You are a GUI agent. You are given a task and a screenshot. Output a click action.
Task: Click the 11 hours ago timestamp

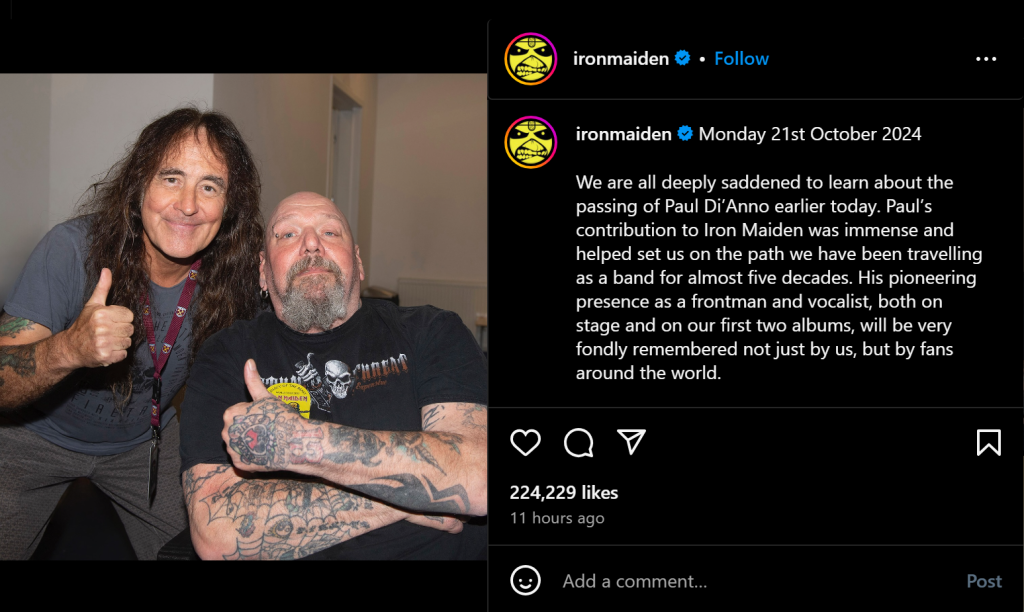[557, 518]
